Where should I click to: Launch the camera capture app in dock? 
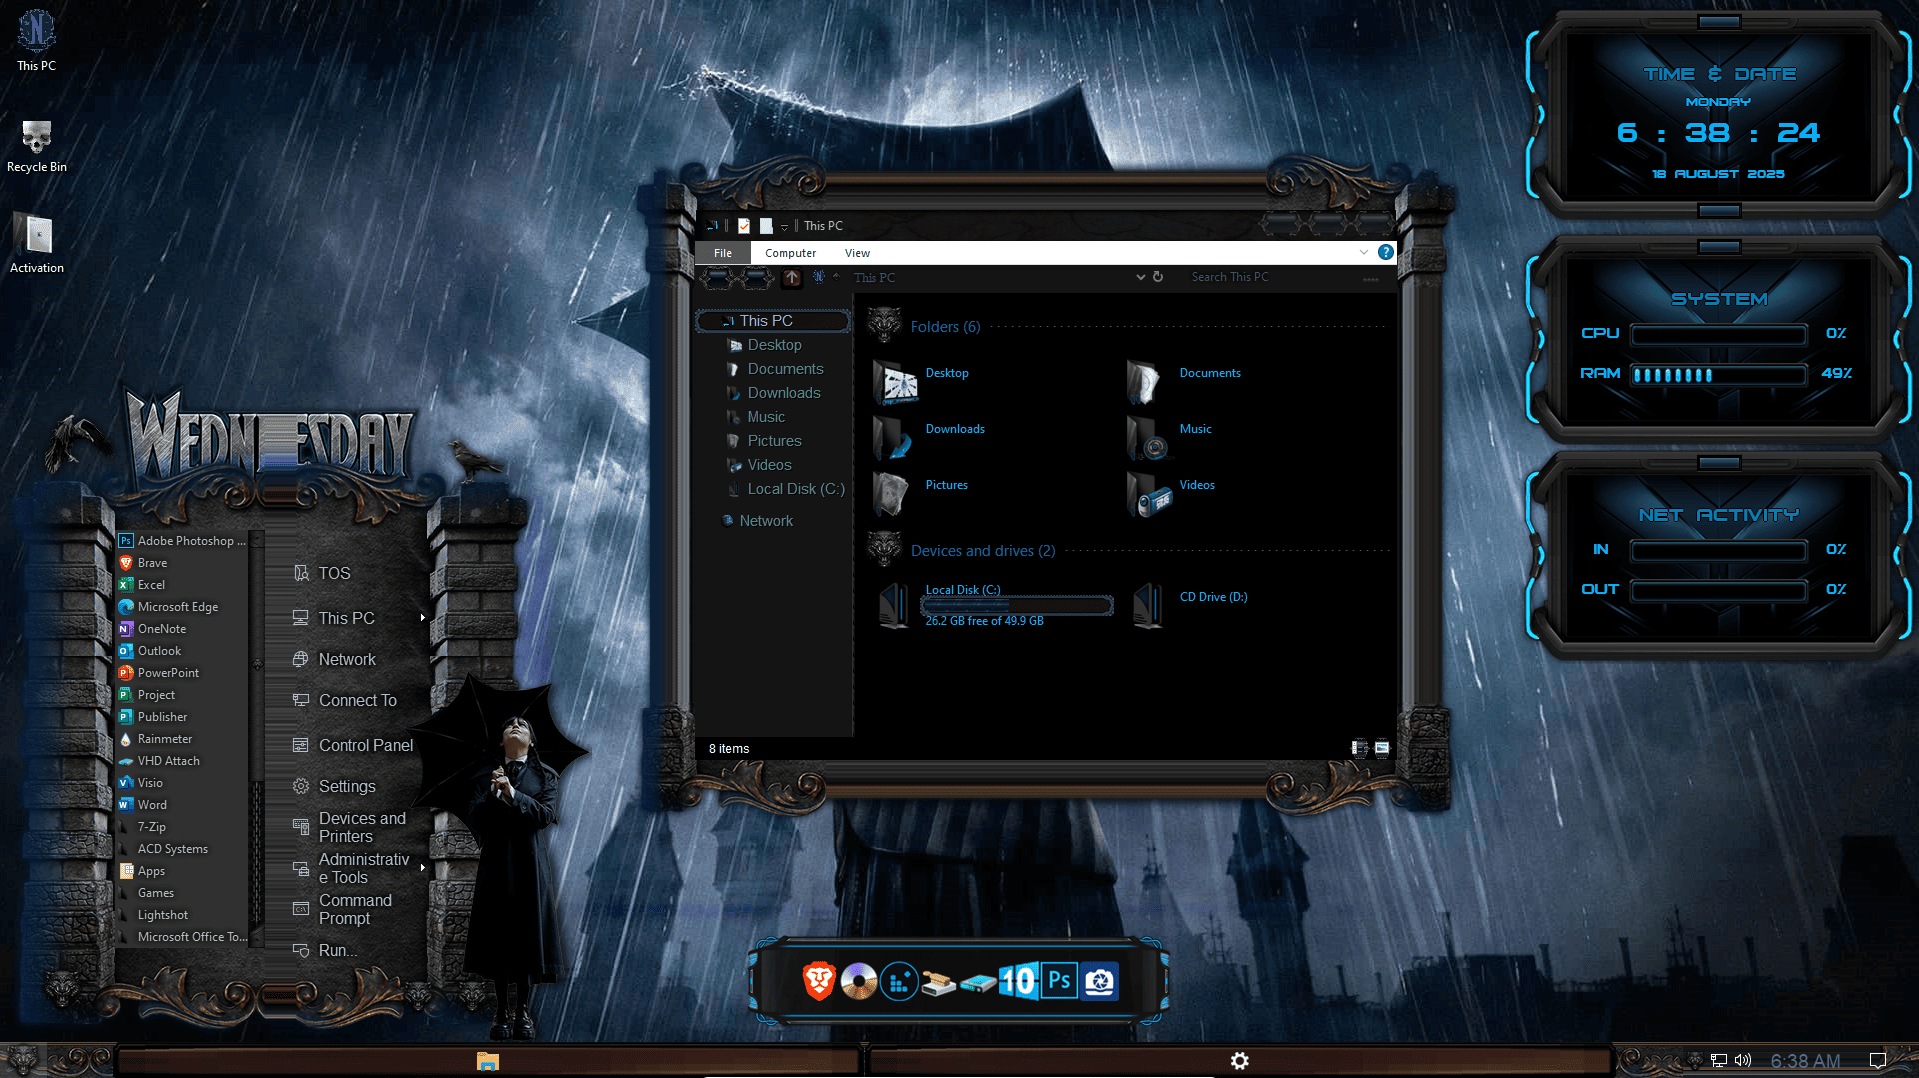1100,981
